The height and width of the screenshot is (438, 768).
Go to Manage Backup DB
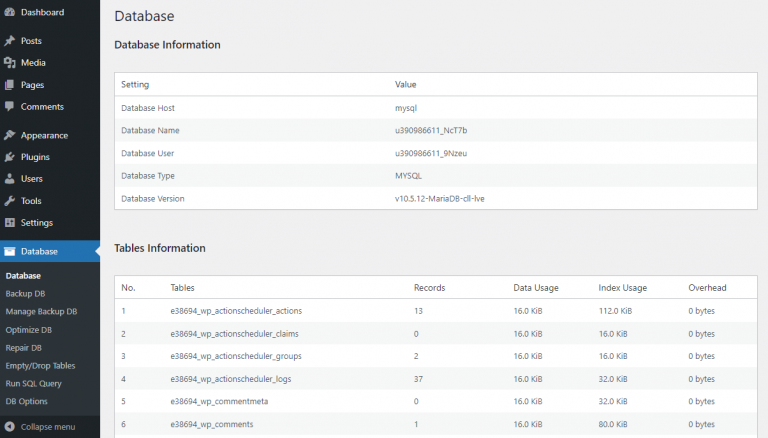(x=41, y=312)
